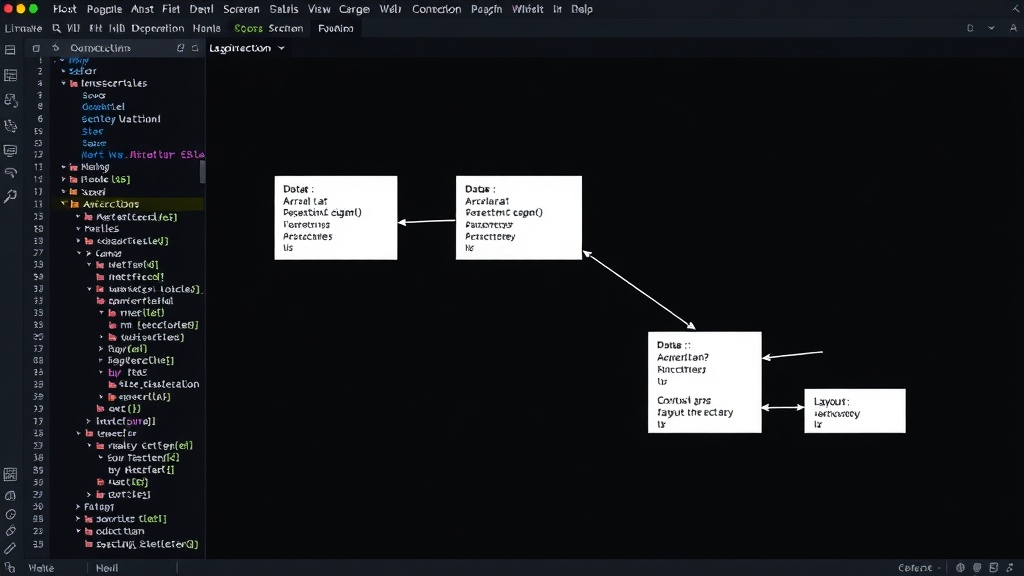The image size is (1024, 576).
Task: Click the Honle toolbar button
Action: click(206, 28)
